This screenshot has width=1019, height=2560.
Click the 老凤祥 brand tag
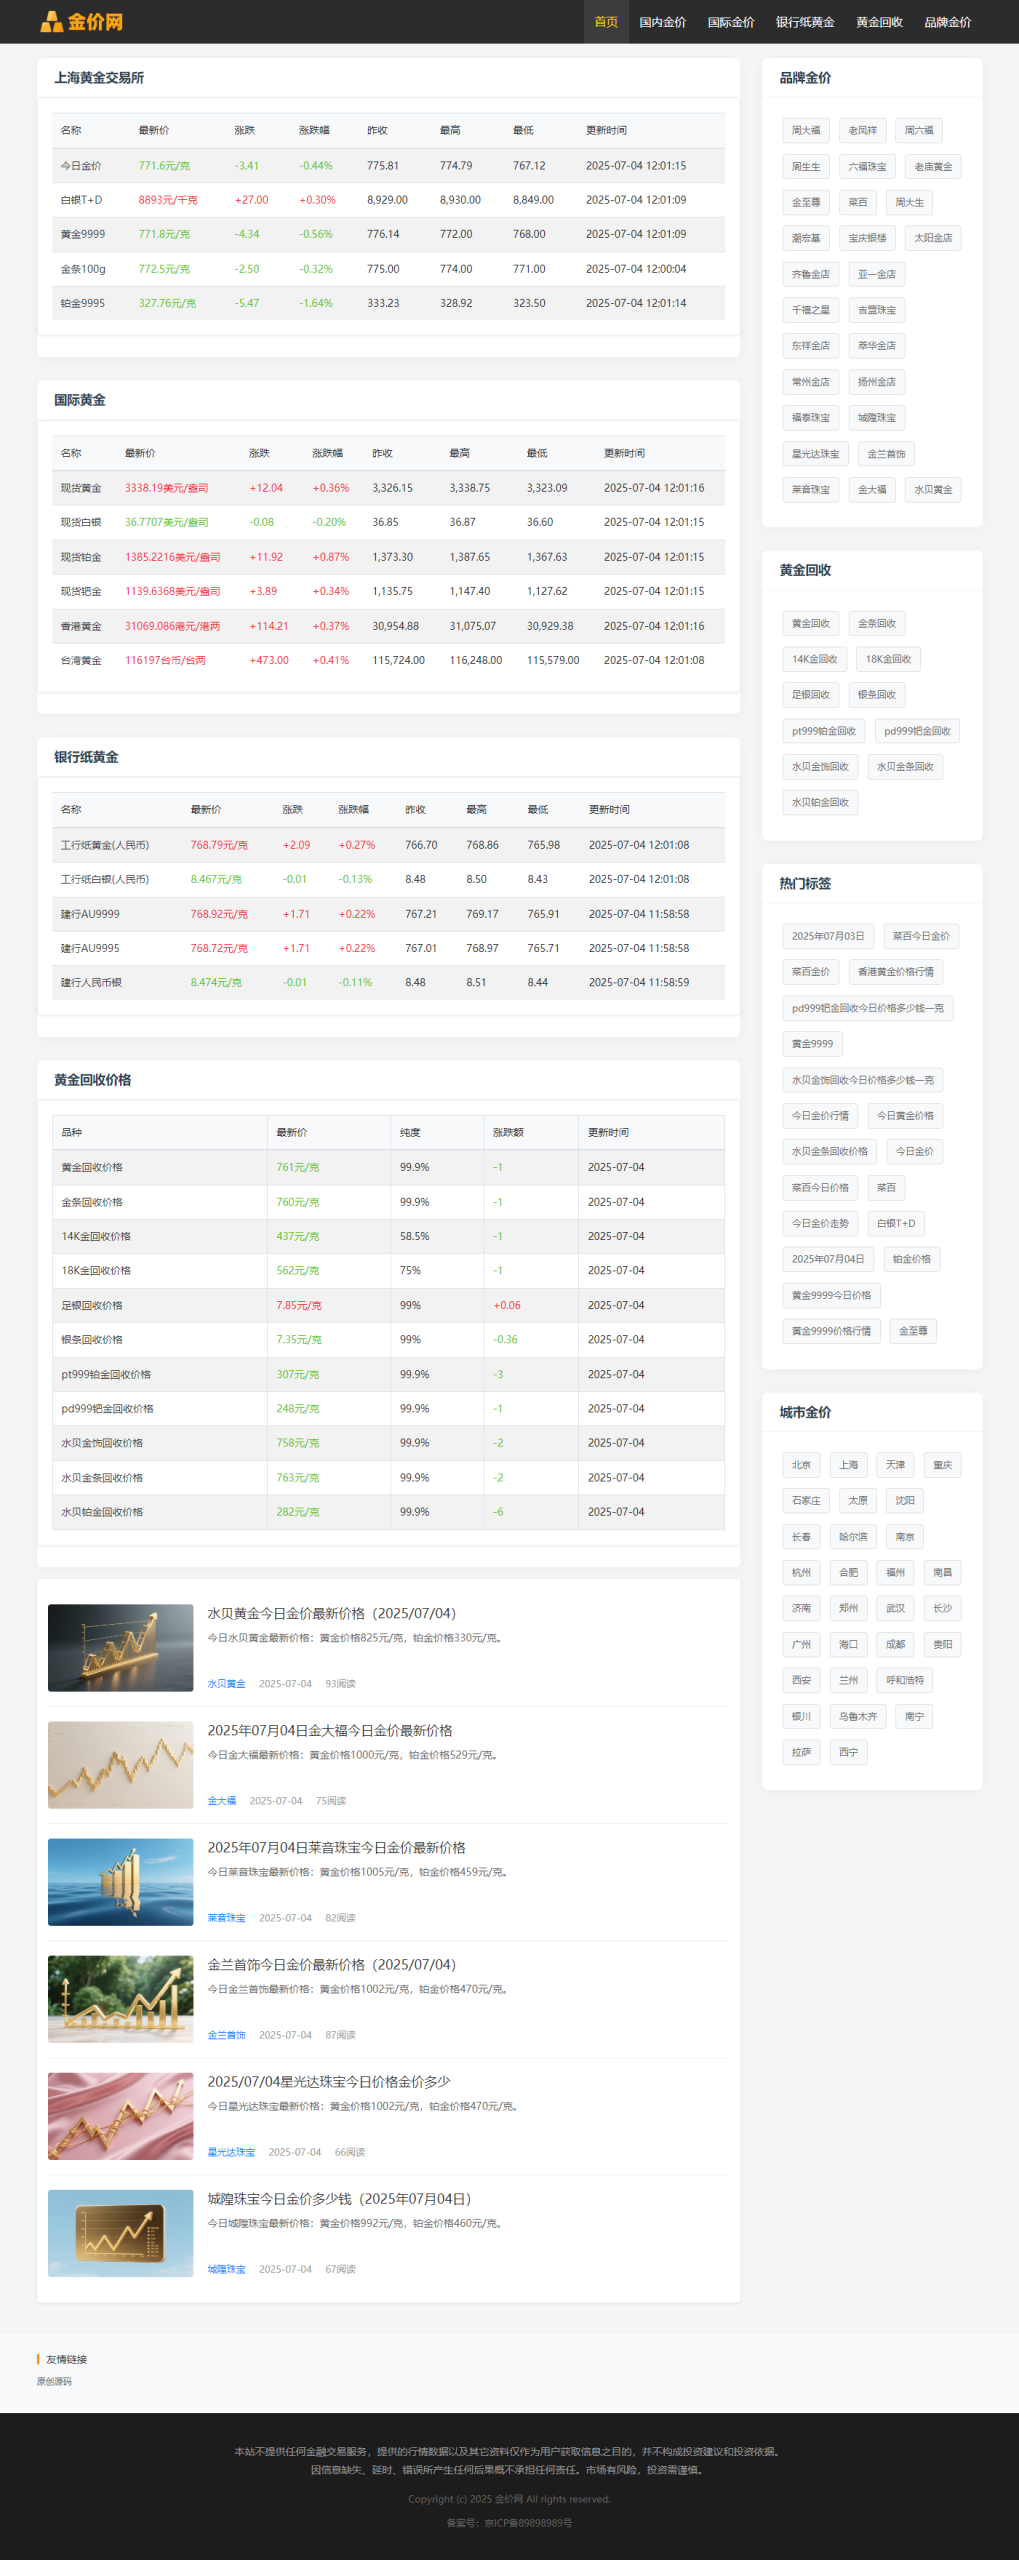tap(862, 131)
